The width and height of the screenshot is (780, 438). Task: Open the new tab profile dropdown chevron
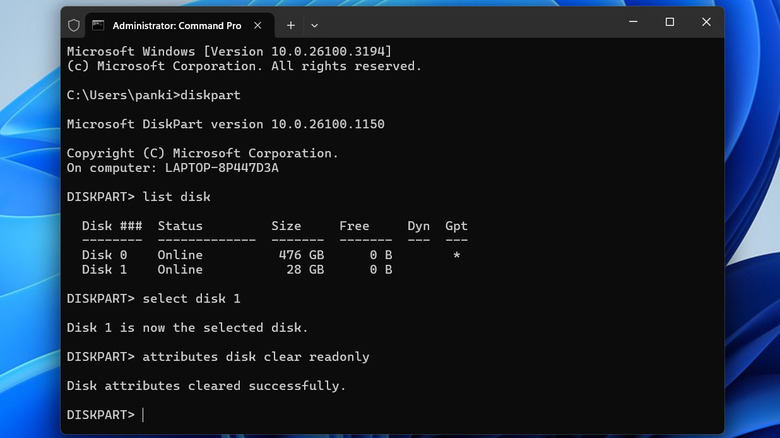tap(314, 25)
